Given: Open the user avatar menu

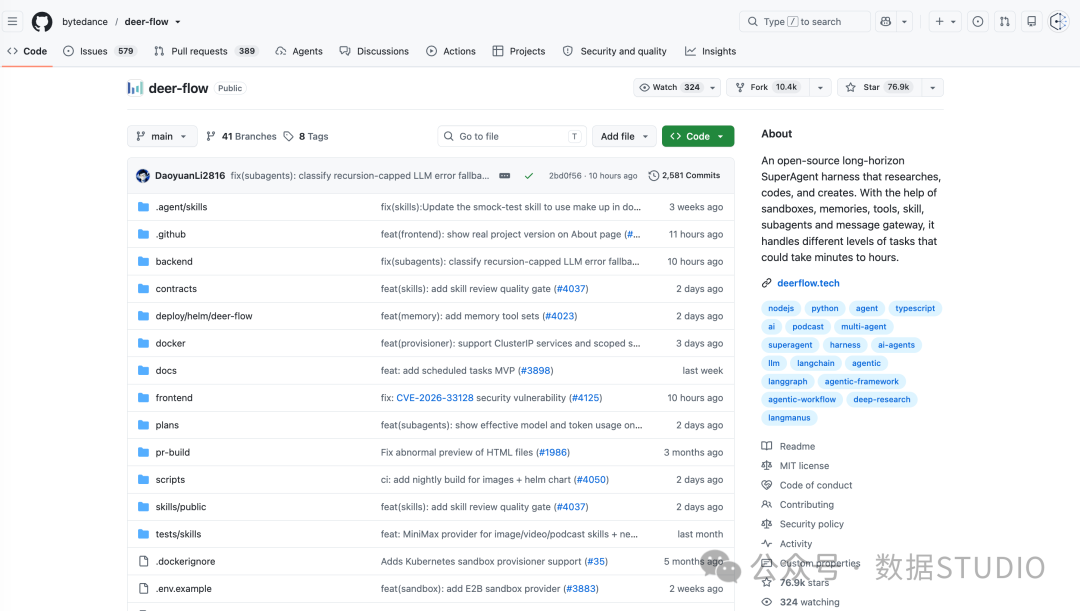Looking at the screenshot, I should pyautogui.click(x=1059, y=22).
